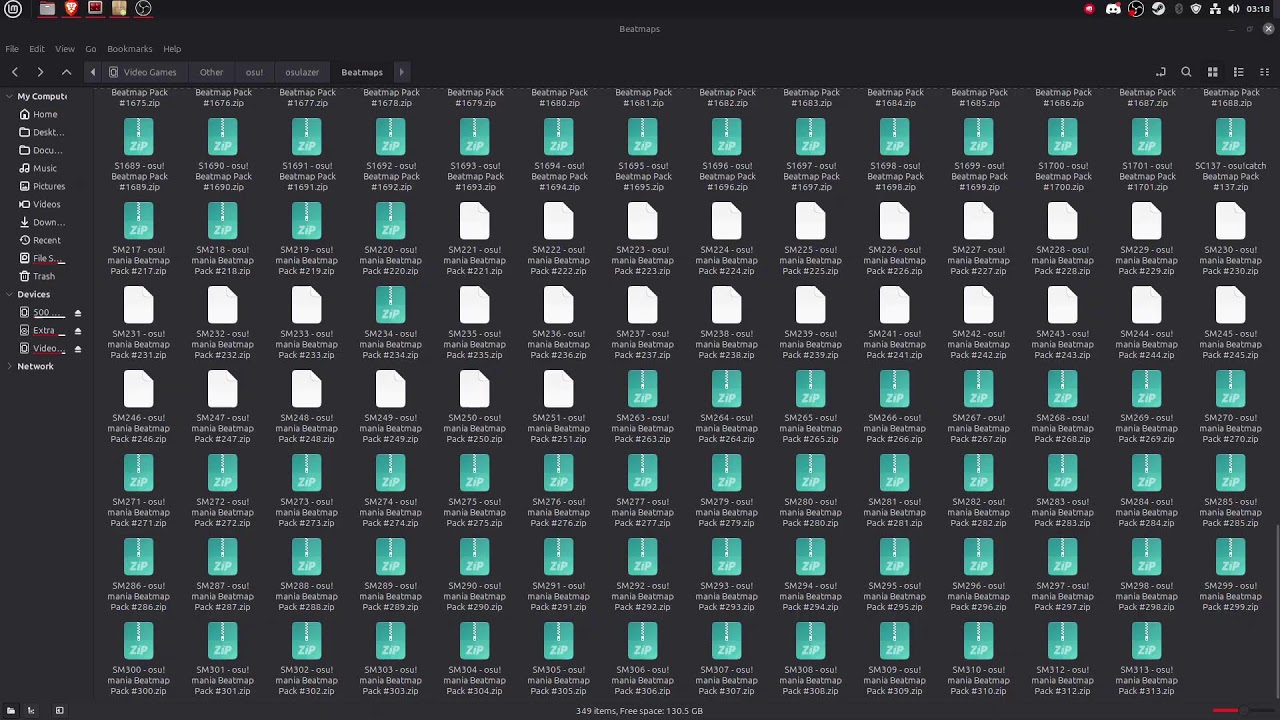The height and width of the screenshot is (720, 1280).
Task: Select the S1689 Beatmap Pack zip icon
Action: [139, 137]
